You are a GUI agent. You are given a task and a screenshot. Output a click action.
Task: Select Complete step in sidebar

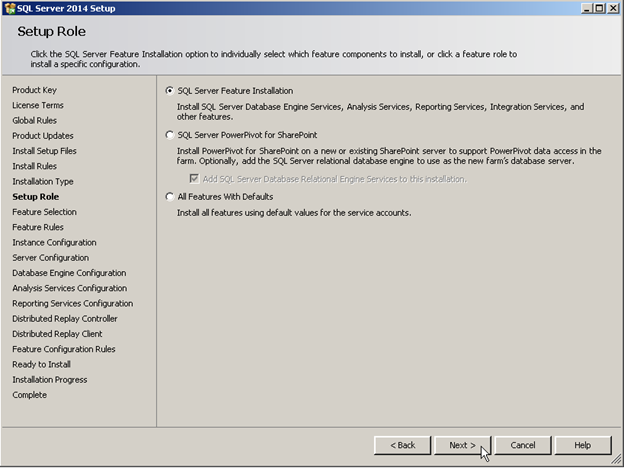[29, 395]
